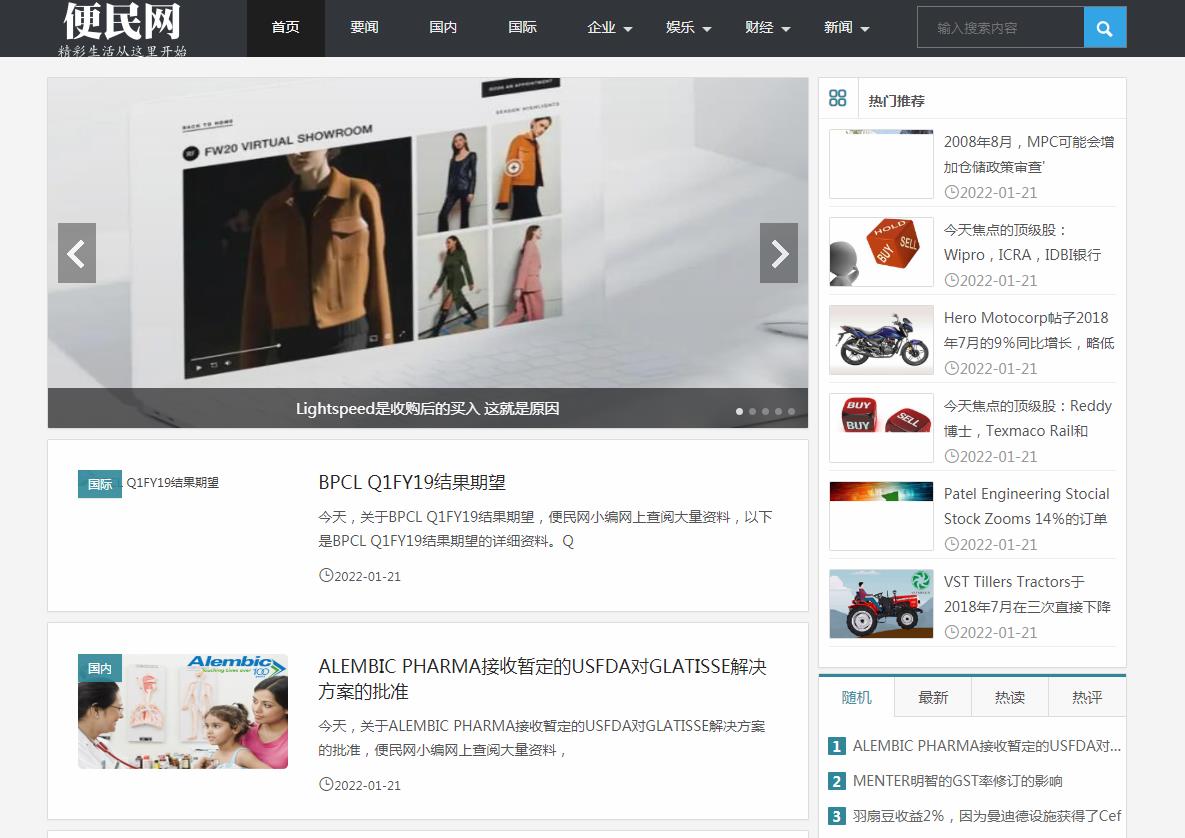Click the 热门推荐 panel heading
The image size is (1185, 838).
[896, 100]
